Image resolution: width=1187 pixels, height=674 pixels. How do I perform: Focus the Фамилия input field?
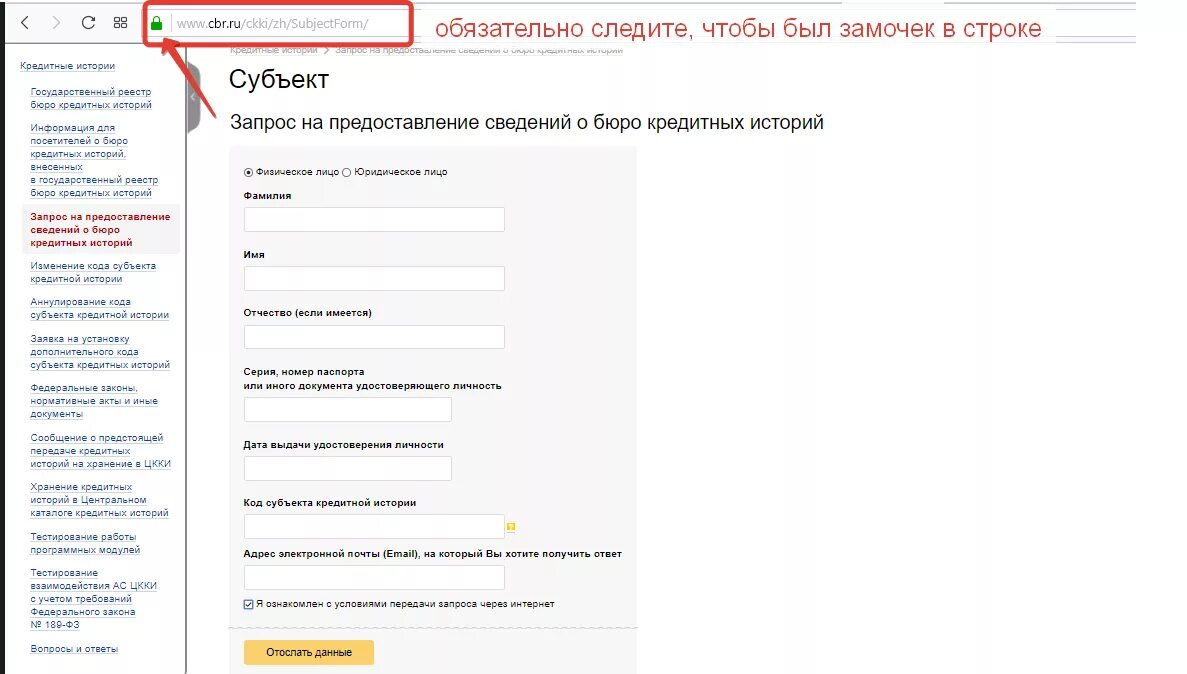pyautogui.click(x=374, y=220)
